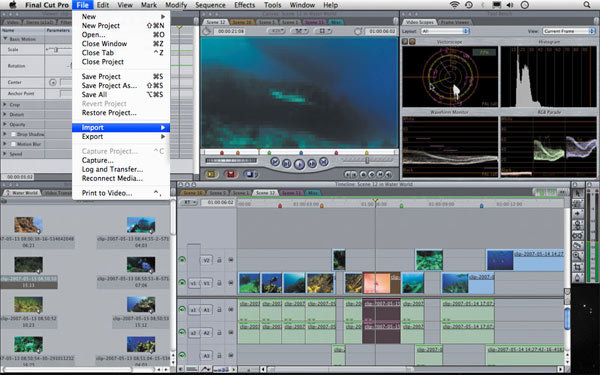
Task: Pick the Slip tool in Tool palette
Action: point(577,235)
